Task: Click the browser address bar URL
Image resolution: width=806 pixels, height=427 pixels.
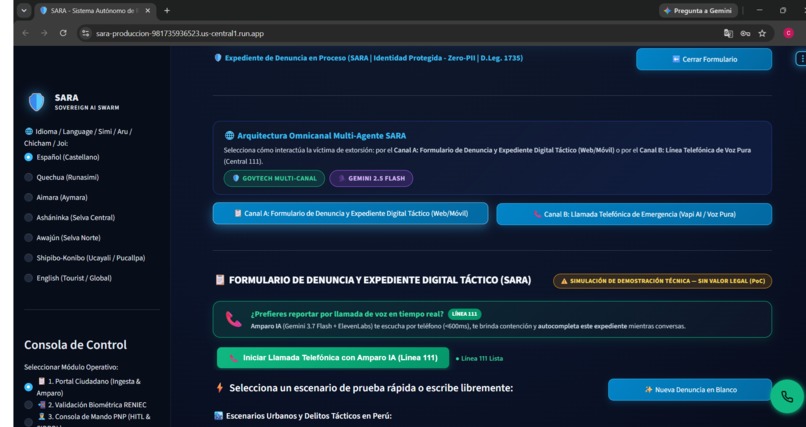Action: pyautogui.click(x=180, y=33)
